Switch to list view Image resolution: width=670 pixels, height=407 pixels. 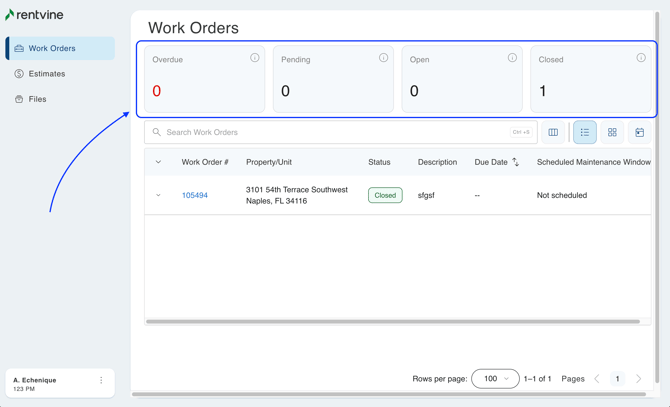(x=585, y=132)
